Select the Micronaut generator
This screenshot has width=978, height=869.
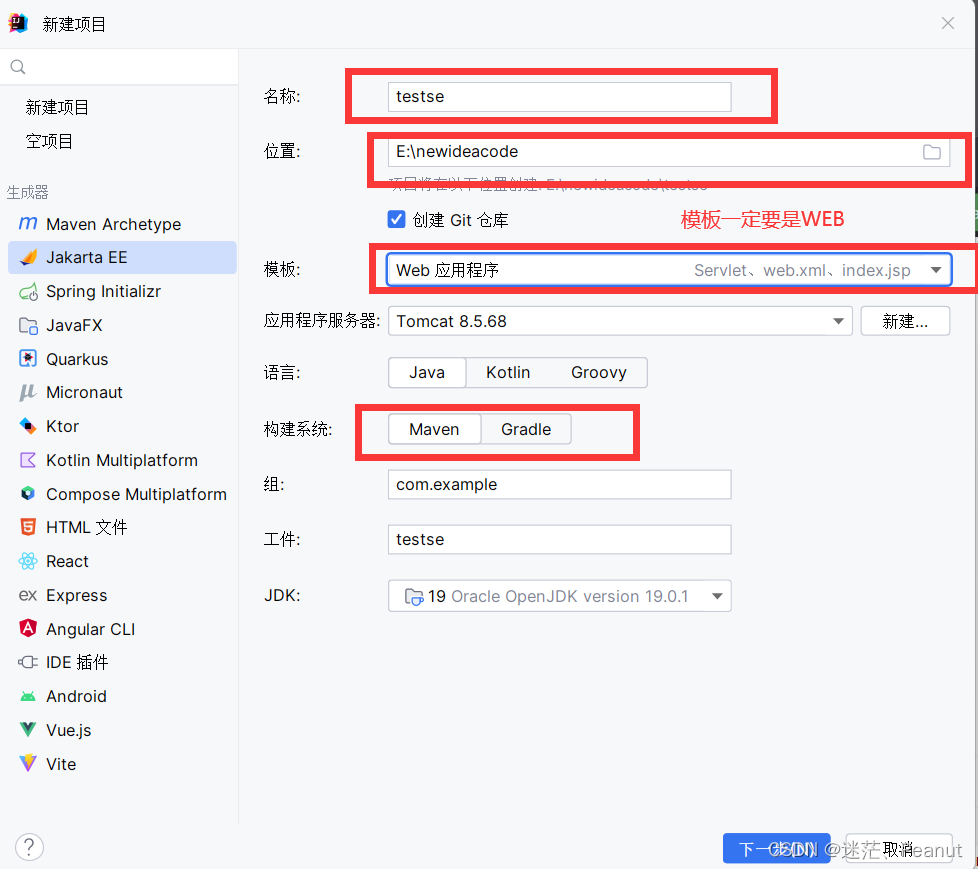pos(88,392)
